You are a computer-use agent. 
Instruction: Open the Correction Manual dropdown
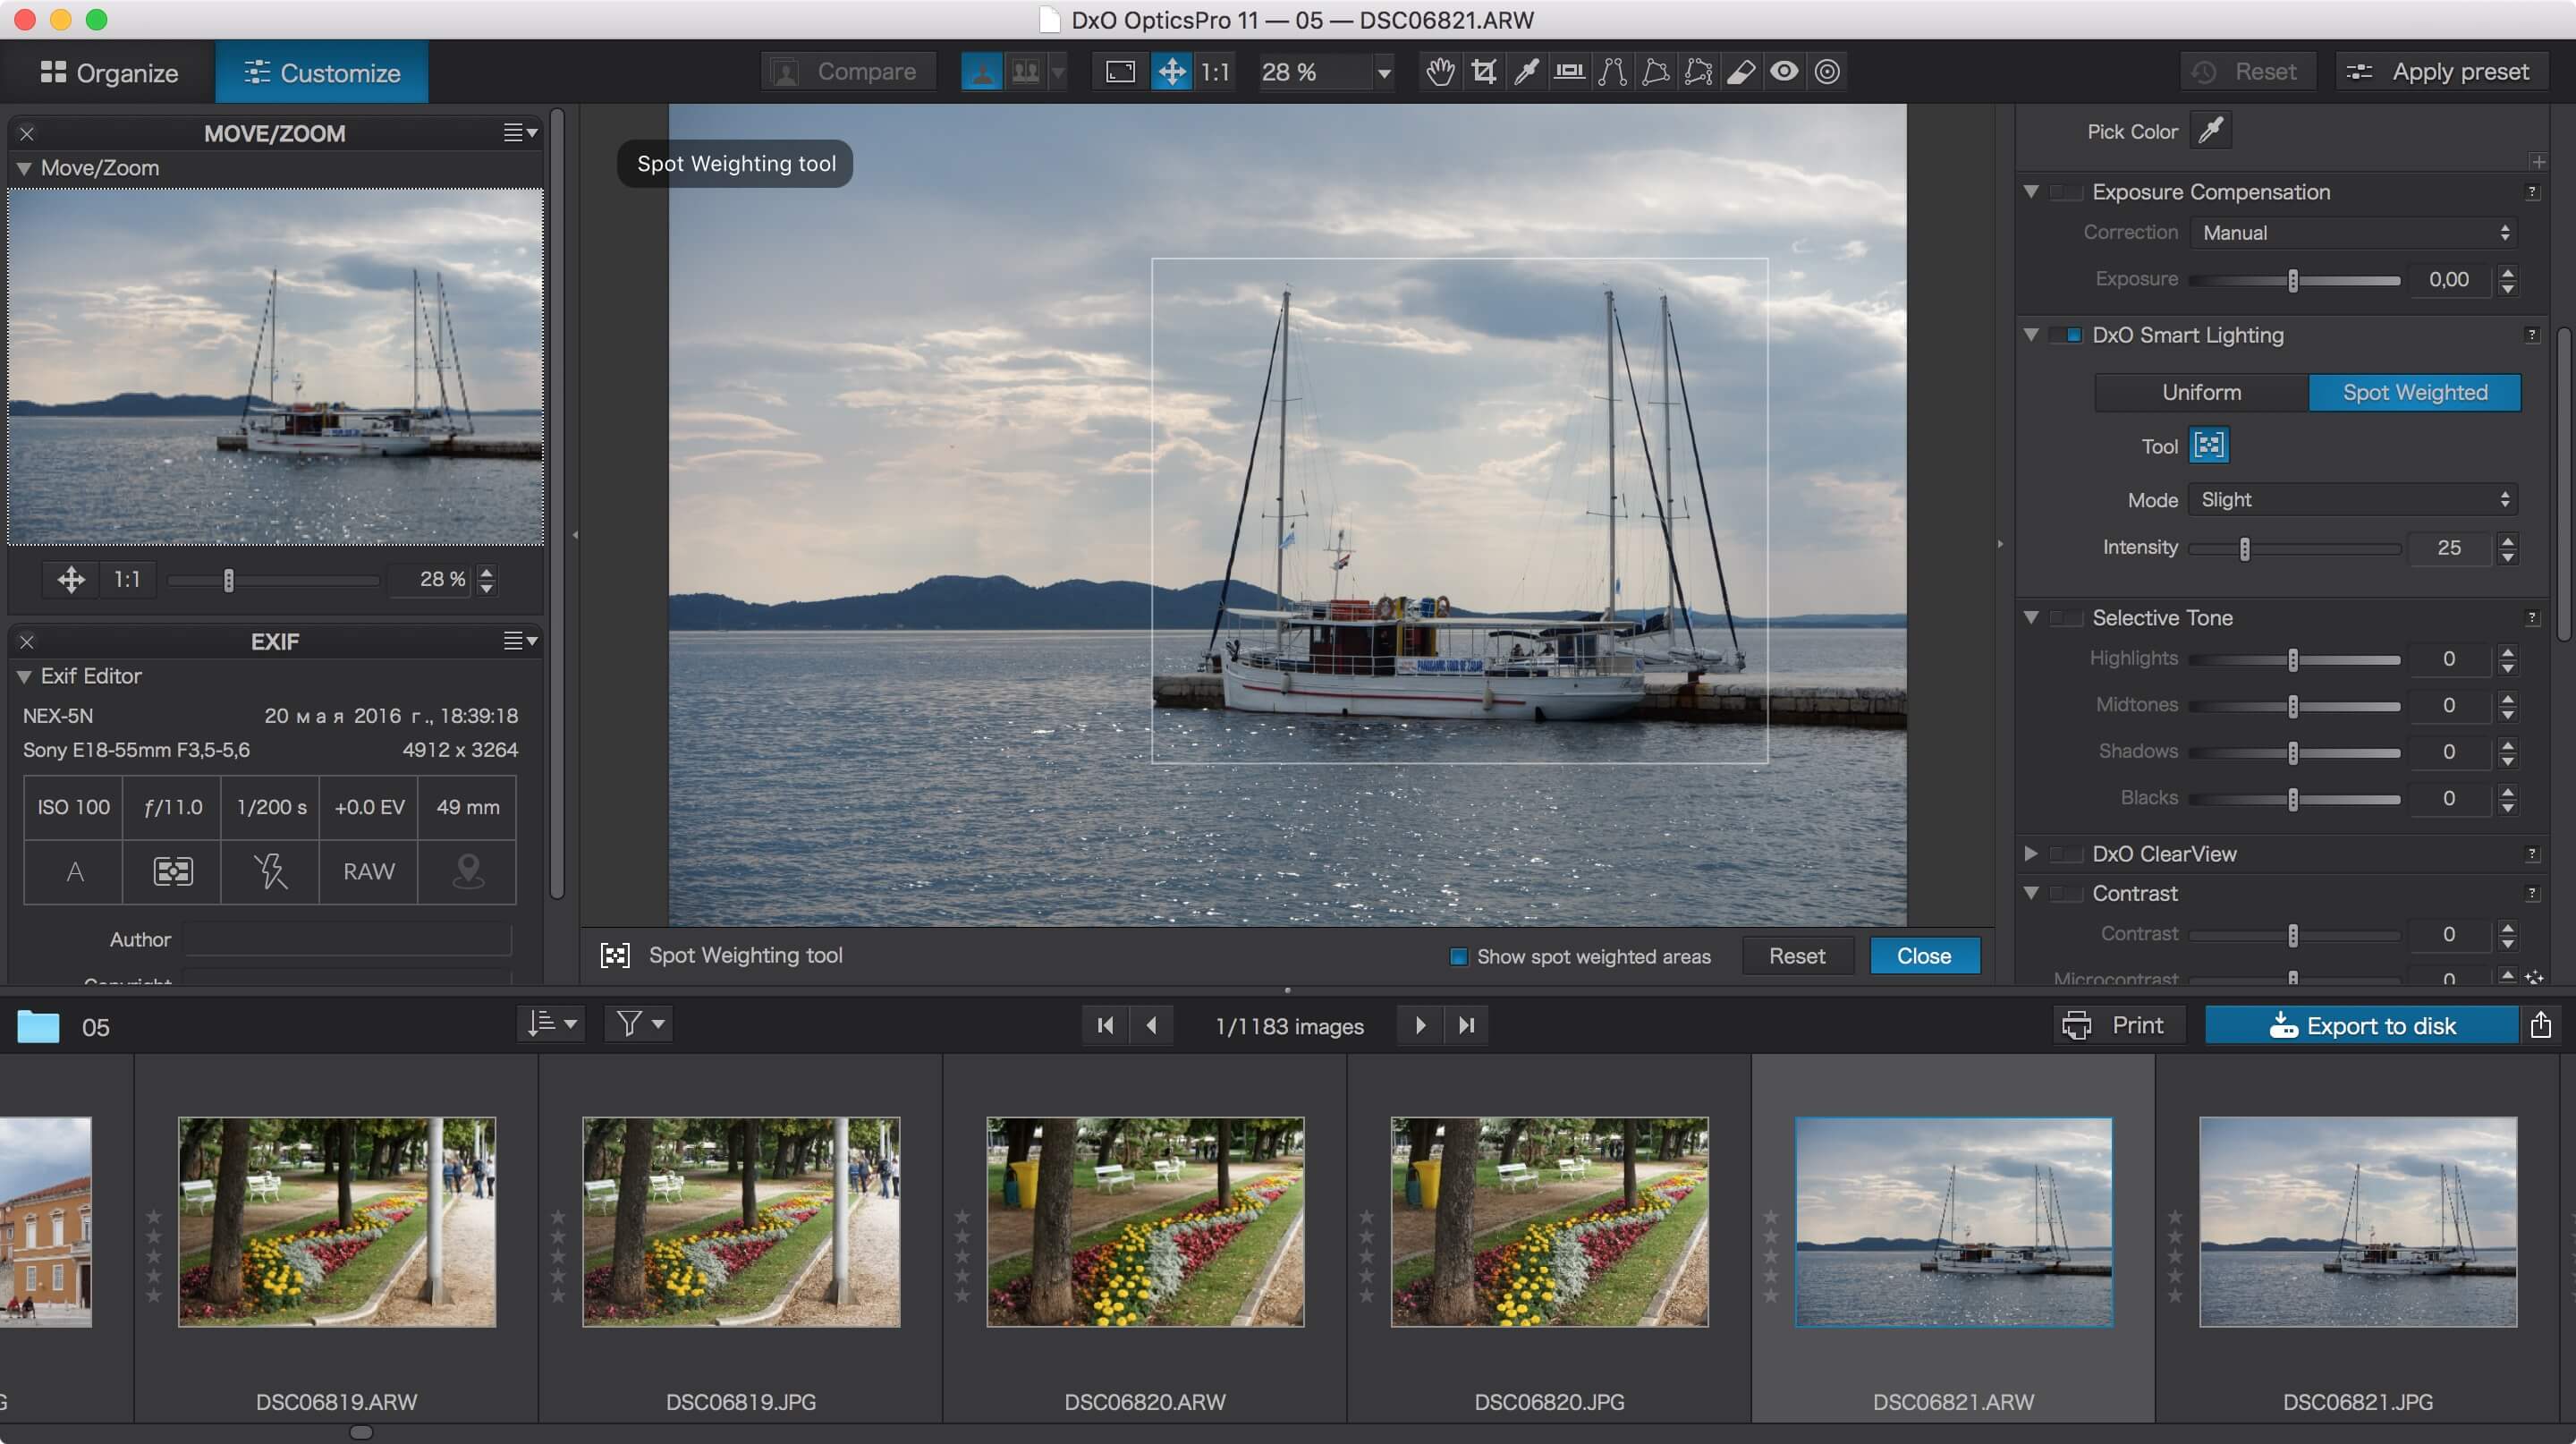(x=2354, y=232)
